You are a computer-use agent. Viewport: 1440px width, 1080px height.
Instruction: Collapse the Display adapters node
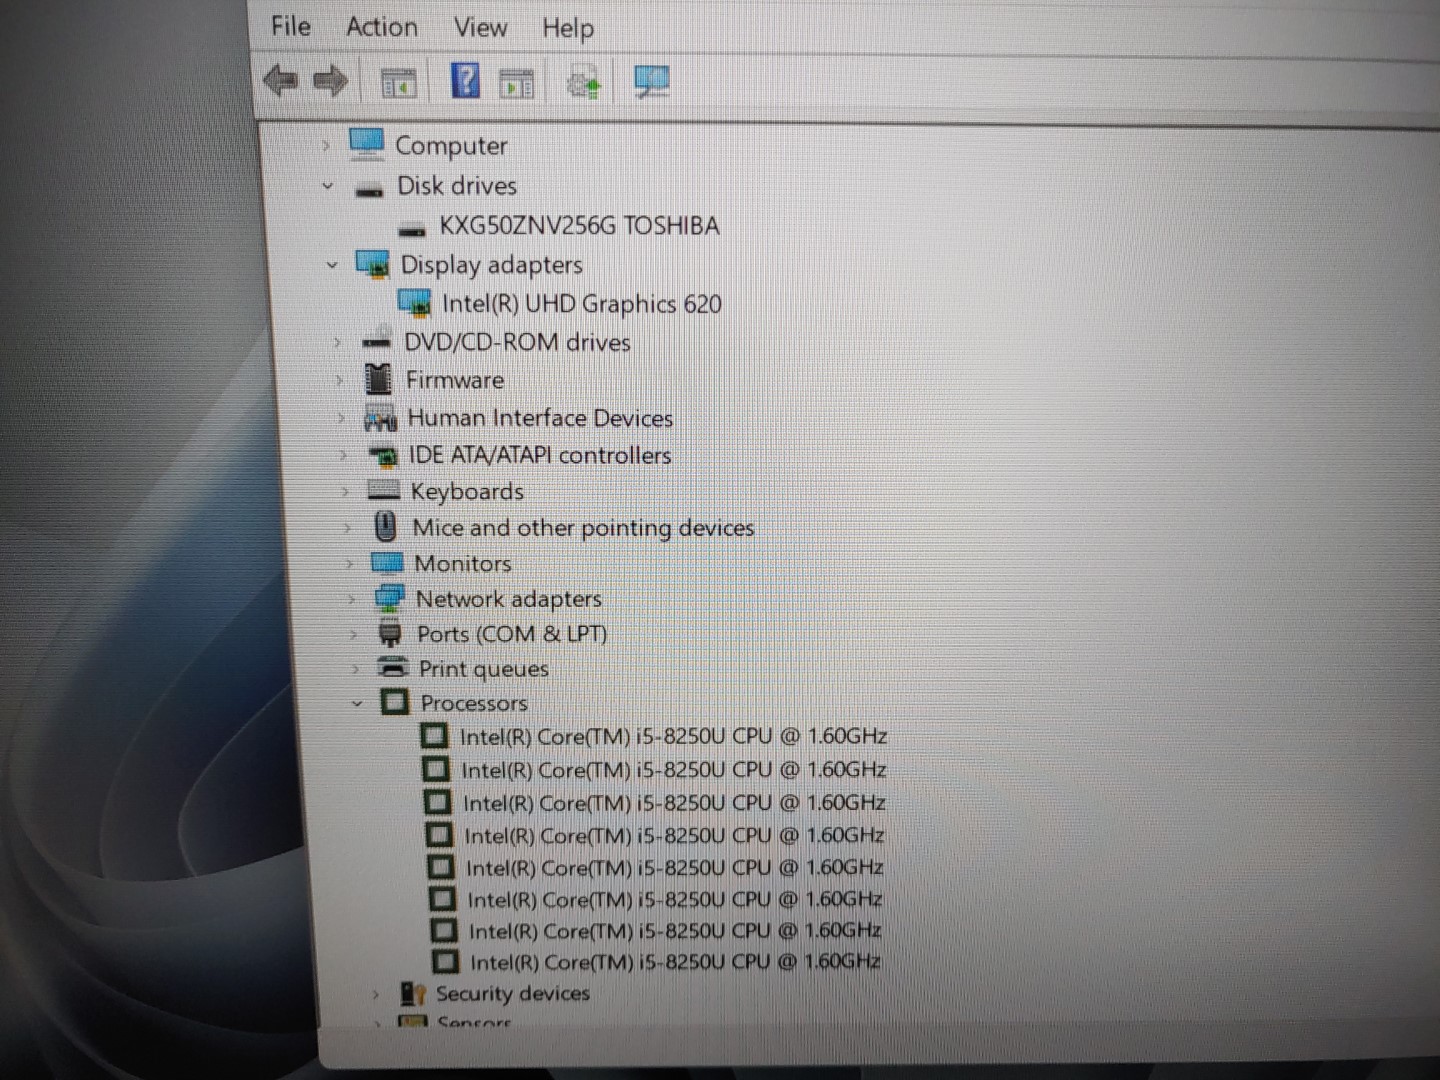(332, 265)
